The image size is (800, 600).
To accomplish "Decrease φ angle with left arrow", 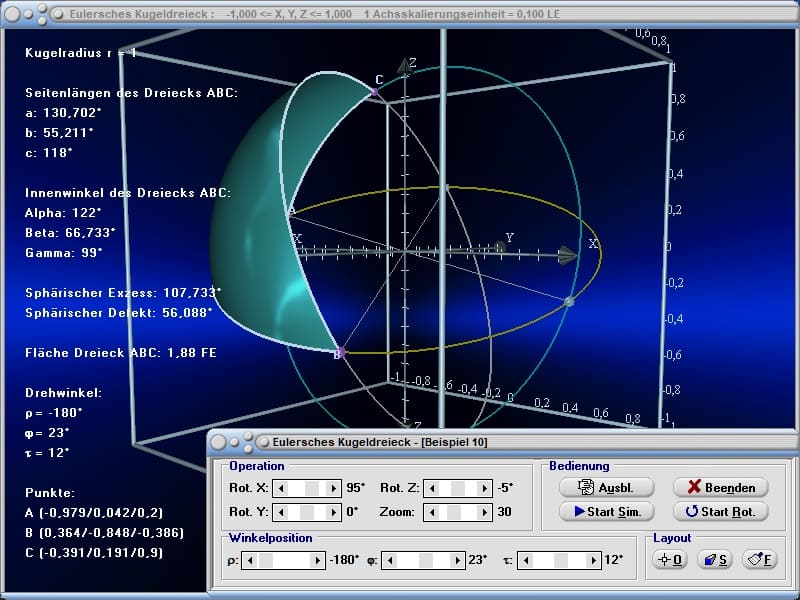I will (389, 560).
